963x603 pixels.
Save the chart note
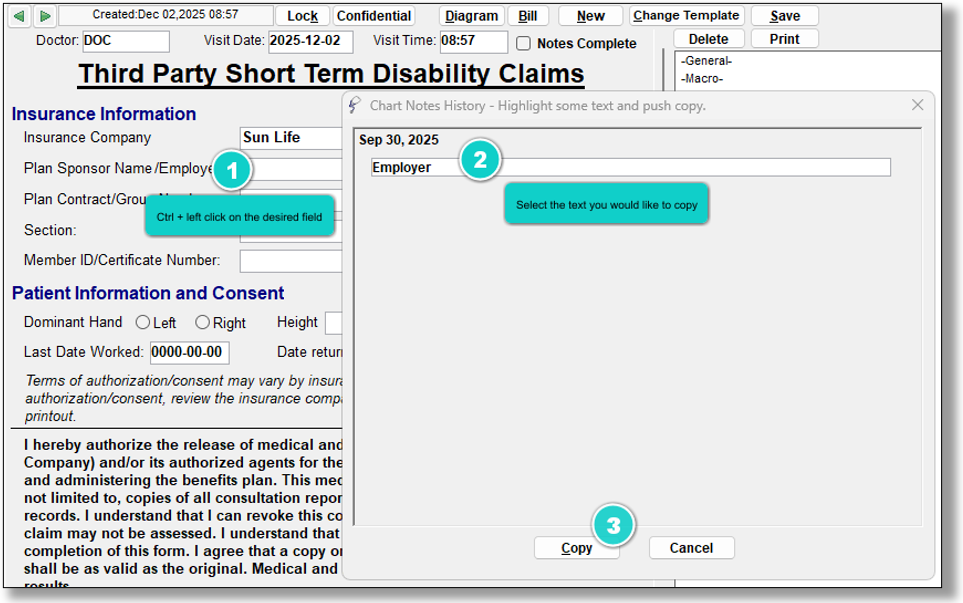click(784, 16)
